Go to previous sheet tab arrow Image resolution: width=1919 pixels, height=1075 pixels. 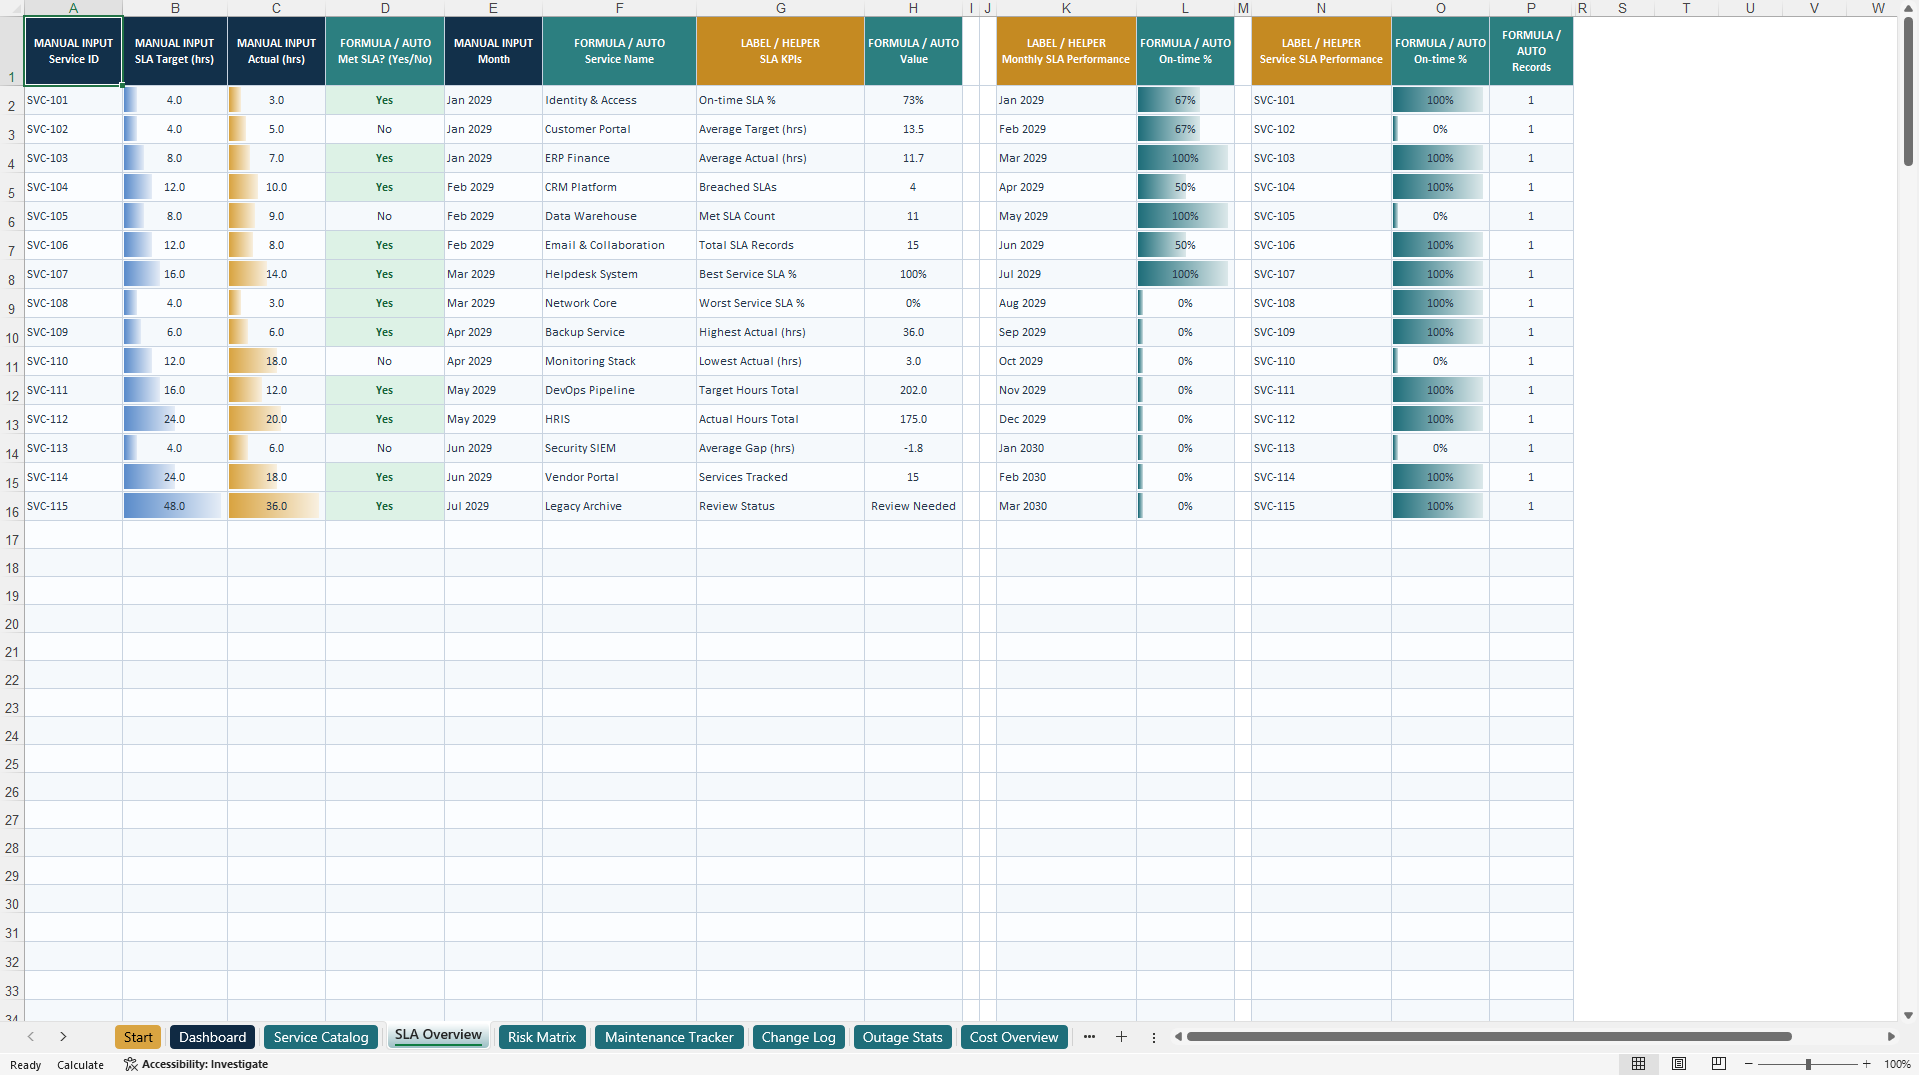coord(31,1037)
